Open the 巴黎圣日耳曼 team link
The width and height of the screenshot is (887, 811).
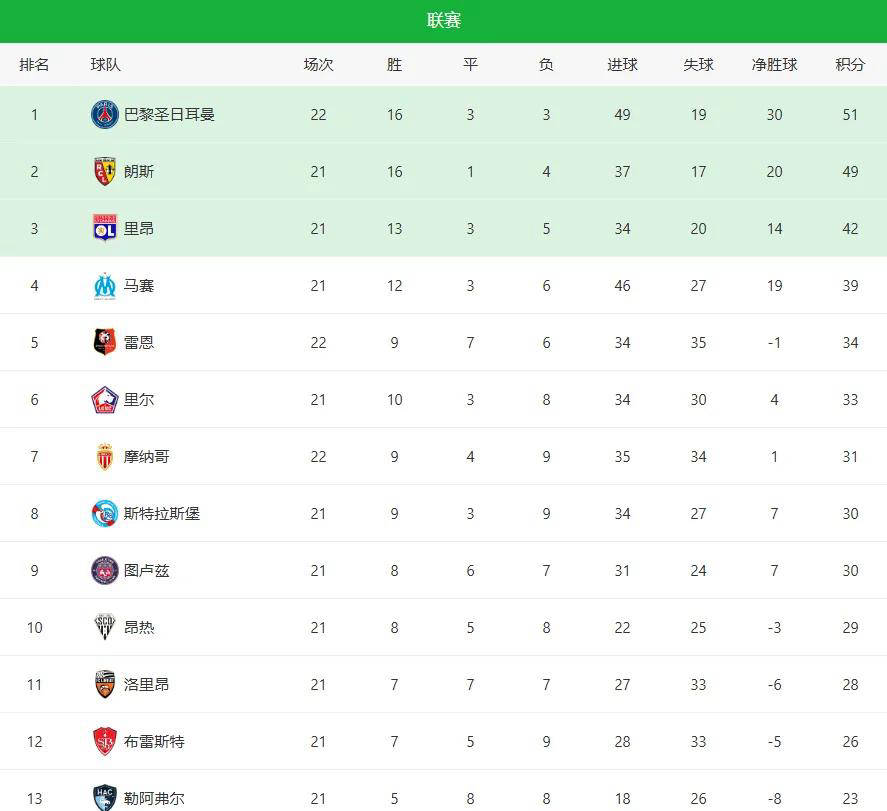[169, 115]
